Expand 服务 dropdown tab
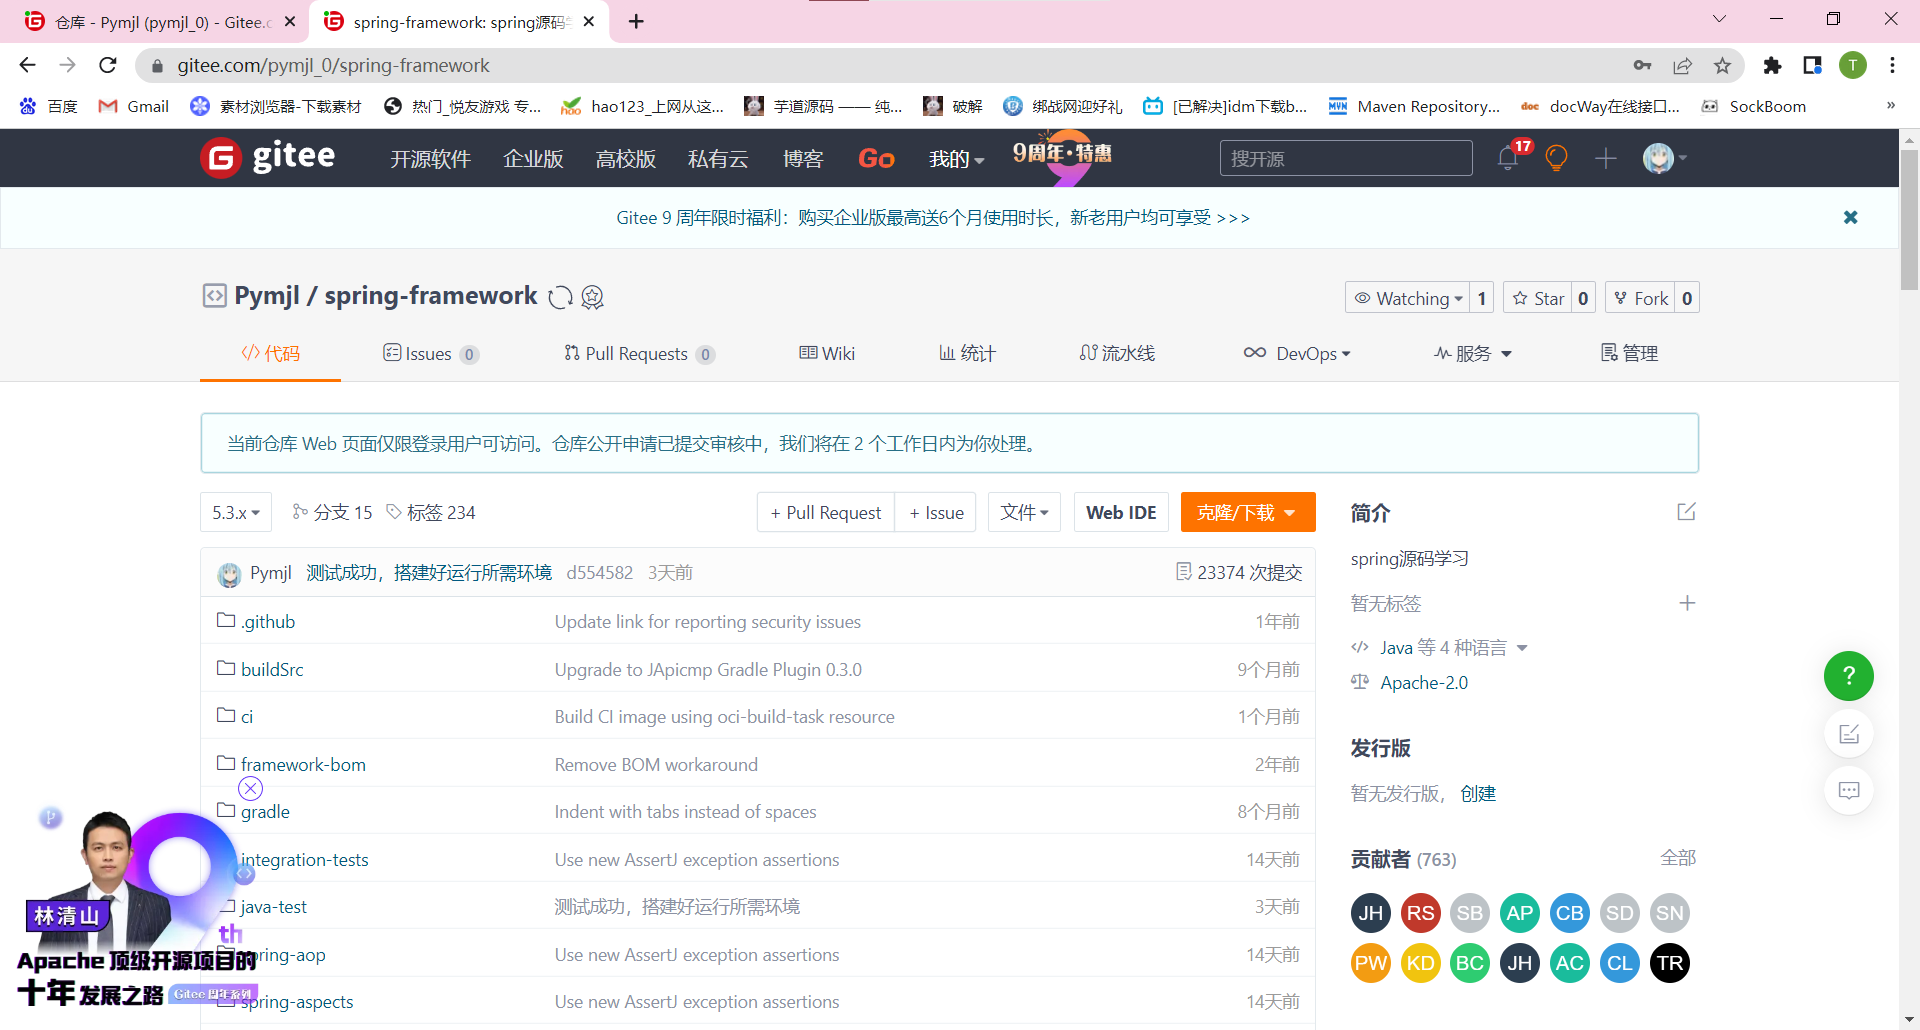Image resolution: width=1920 pixels, height=1030 pixels. tap(1473, 353)
